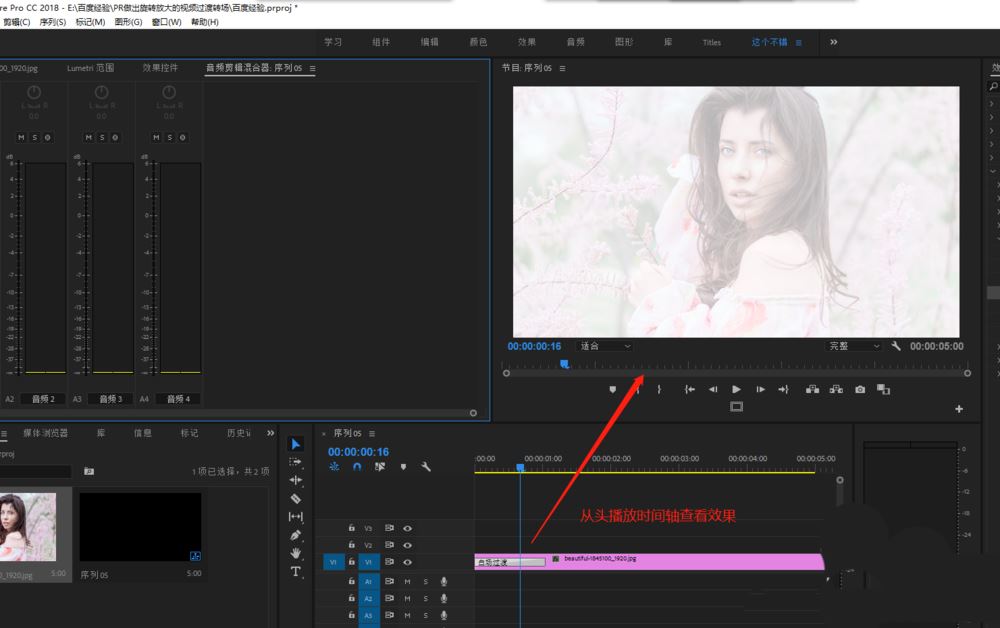This screenshot has width=1000, height=628.
Task: Go to In point in program monitor
Action: [689, 390]
